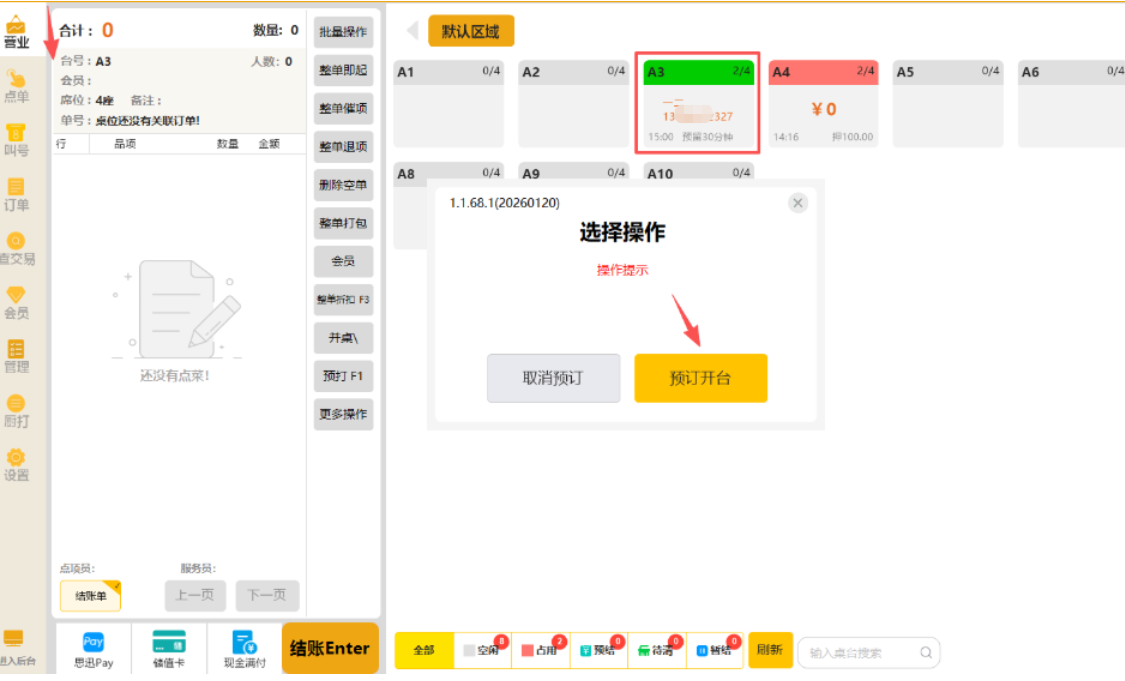The height and width of the screenshot is (681, 1125).
Task: Click the 整单折扣 F3 discount button
Action: [x=343, y=299]
